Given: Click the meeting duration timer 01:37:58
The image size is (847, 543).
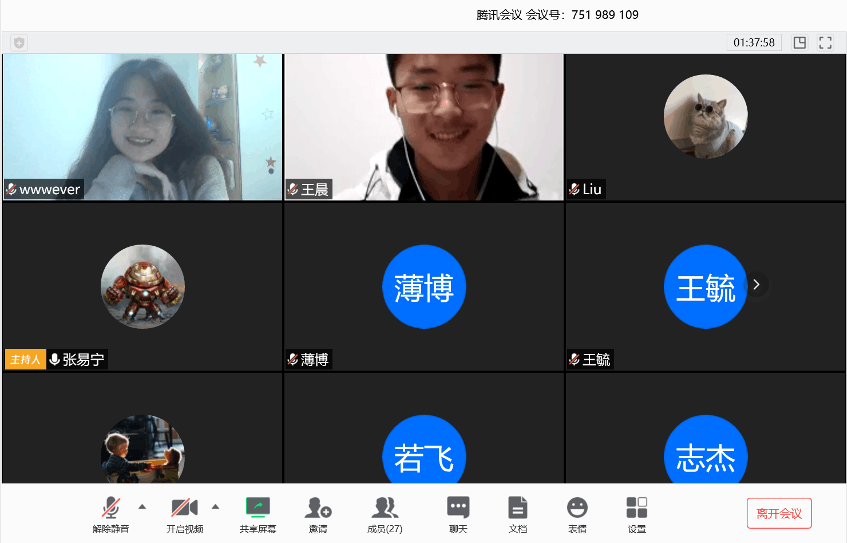Looking at the screenshot, I should pyautogui.click(x=754, y=43).
